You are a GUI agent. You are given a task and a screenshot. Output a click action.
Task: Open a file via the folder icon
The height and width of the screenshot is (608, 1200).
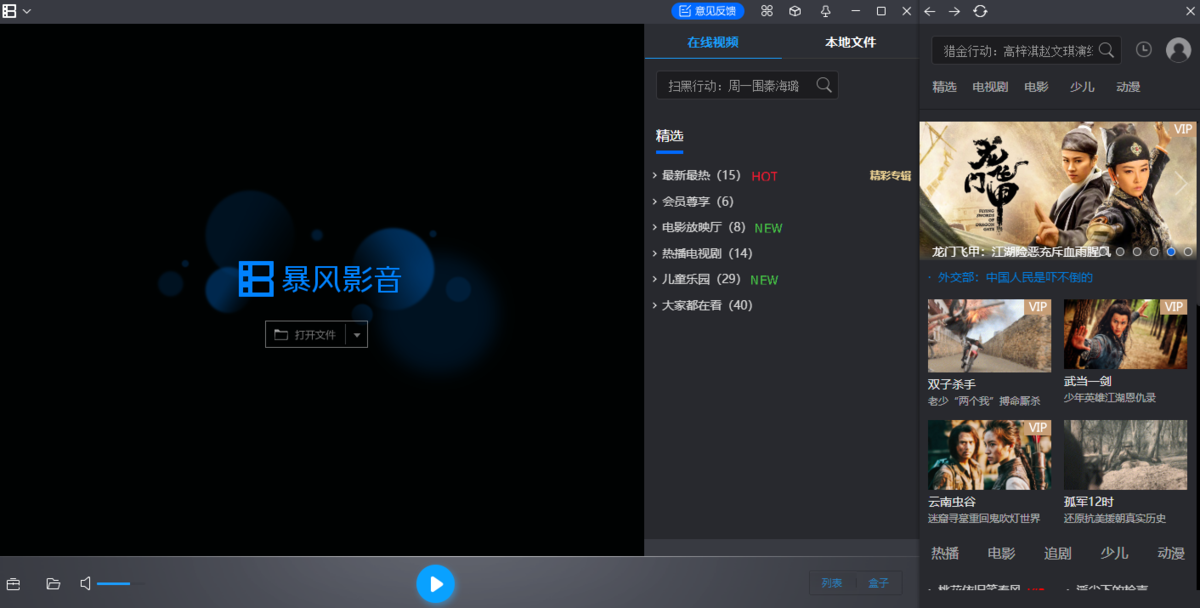coord(53,583)
